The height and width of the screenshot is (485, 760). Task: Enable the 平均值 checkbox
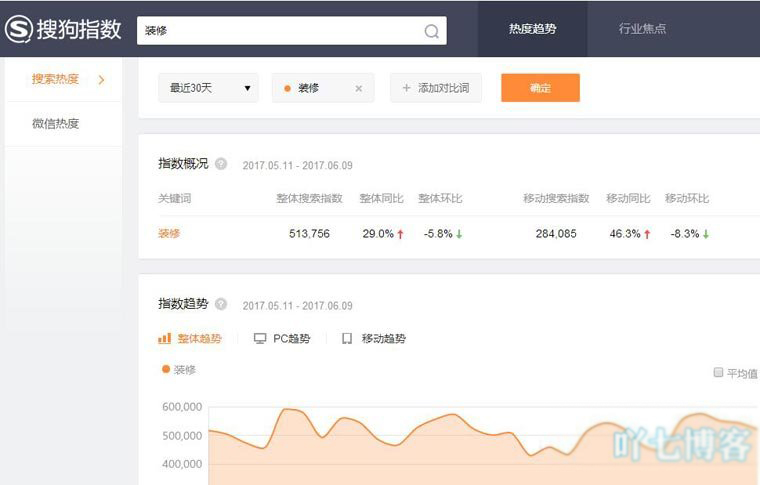tap(718, 372)
